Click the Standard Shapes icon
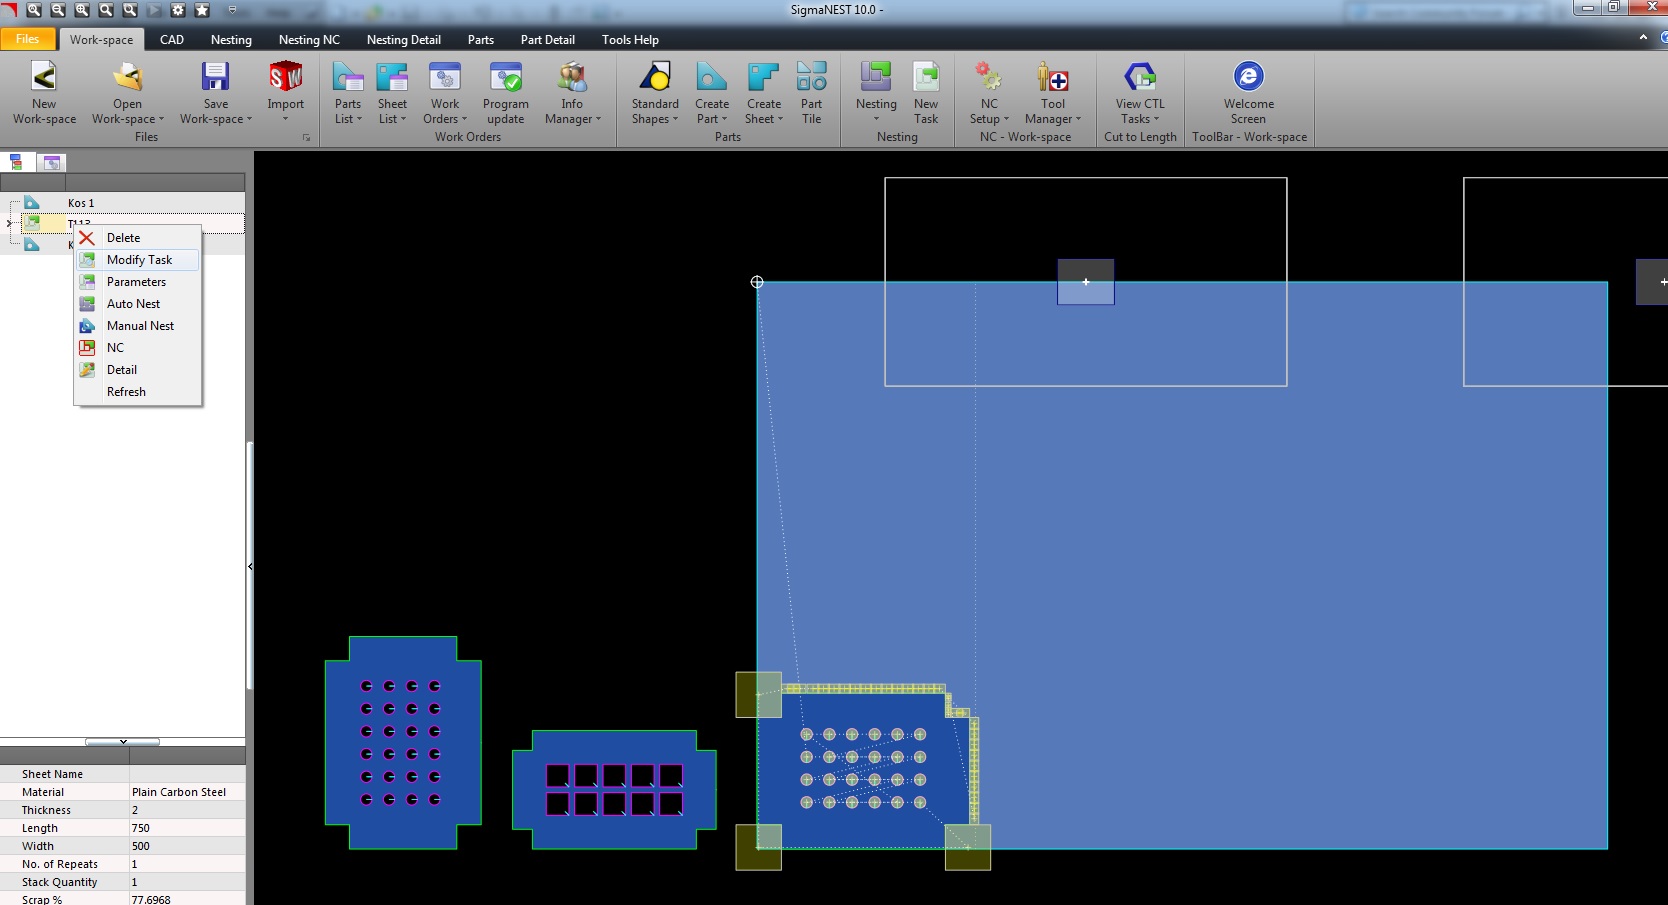 point(655,78)
